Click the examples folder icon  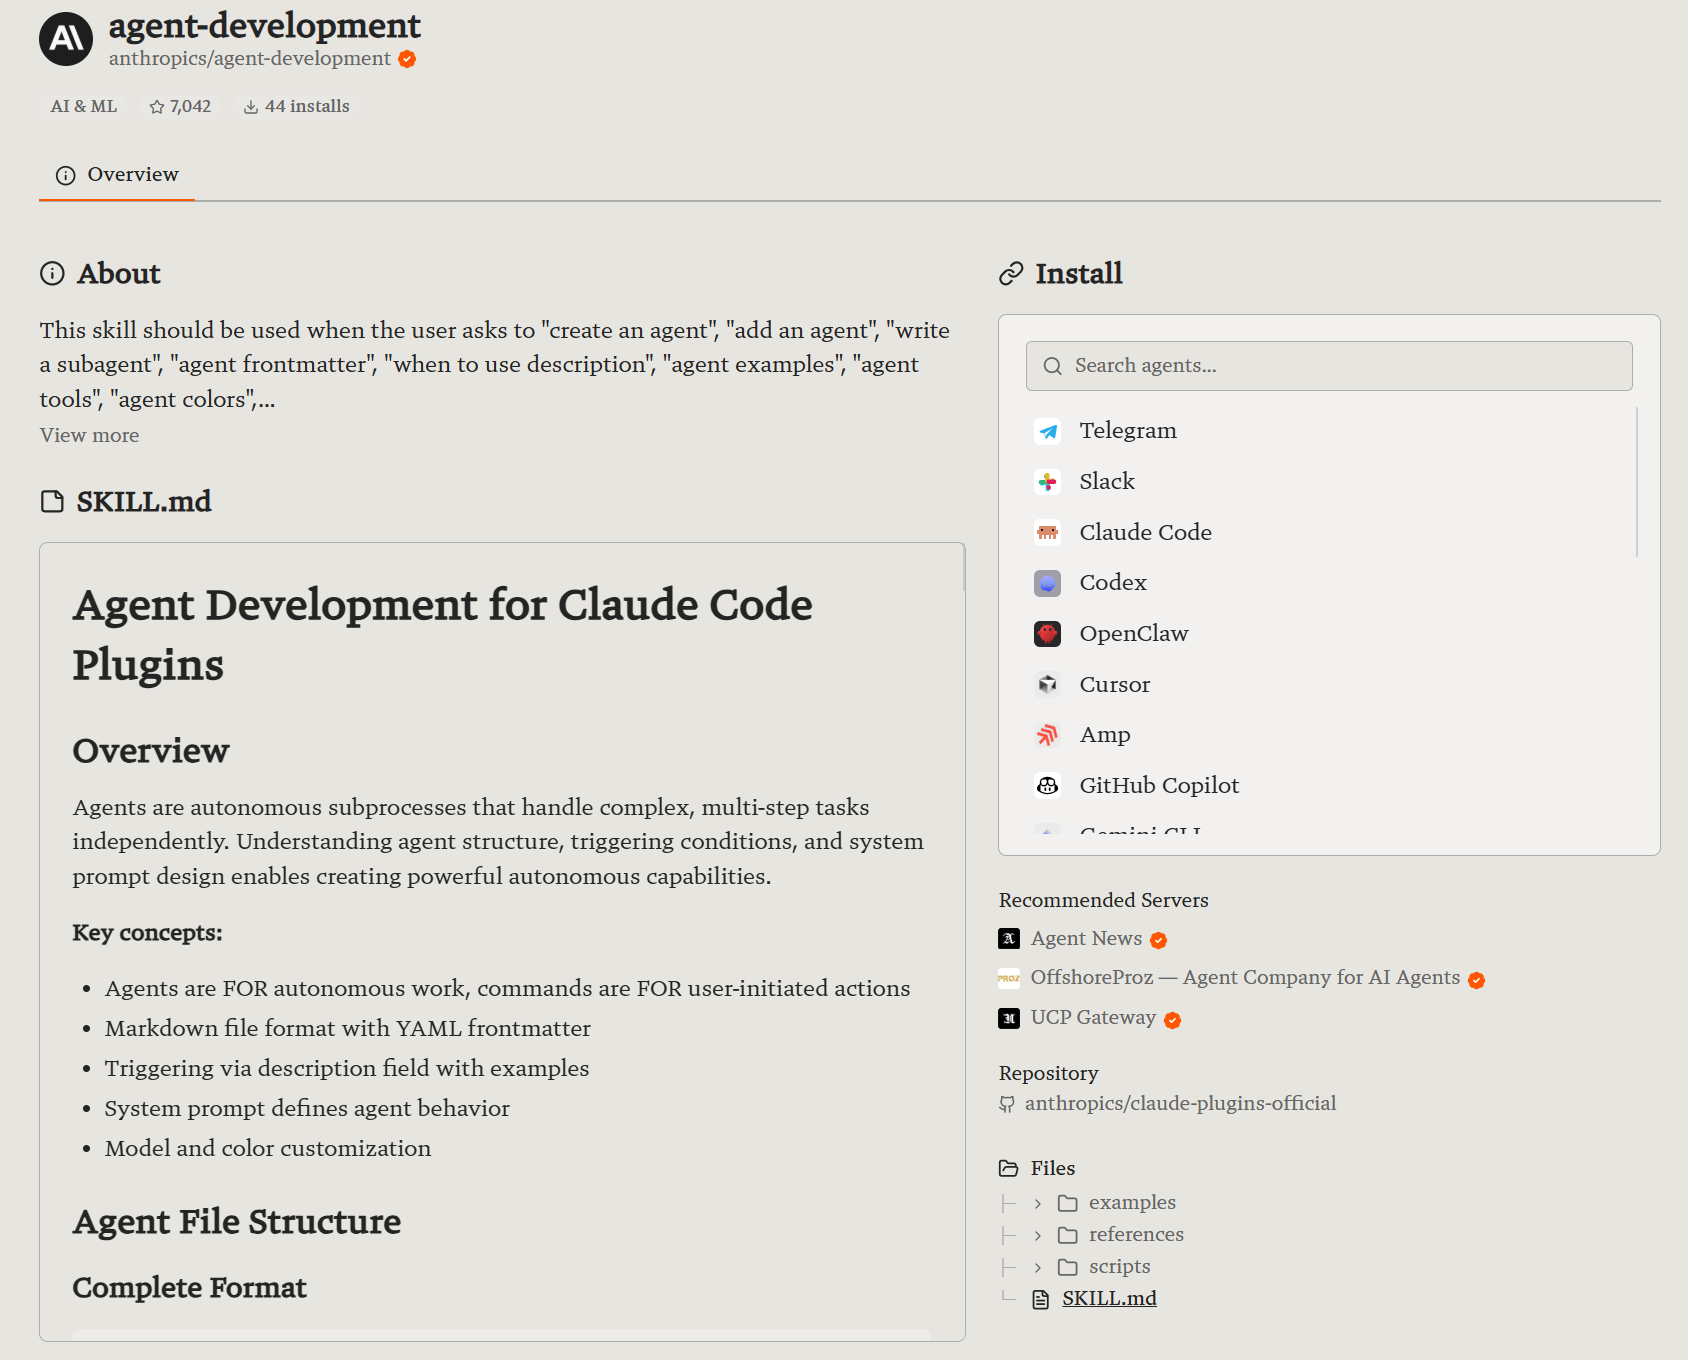pyautogui.click(x=1068, y=1203)
